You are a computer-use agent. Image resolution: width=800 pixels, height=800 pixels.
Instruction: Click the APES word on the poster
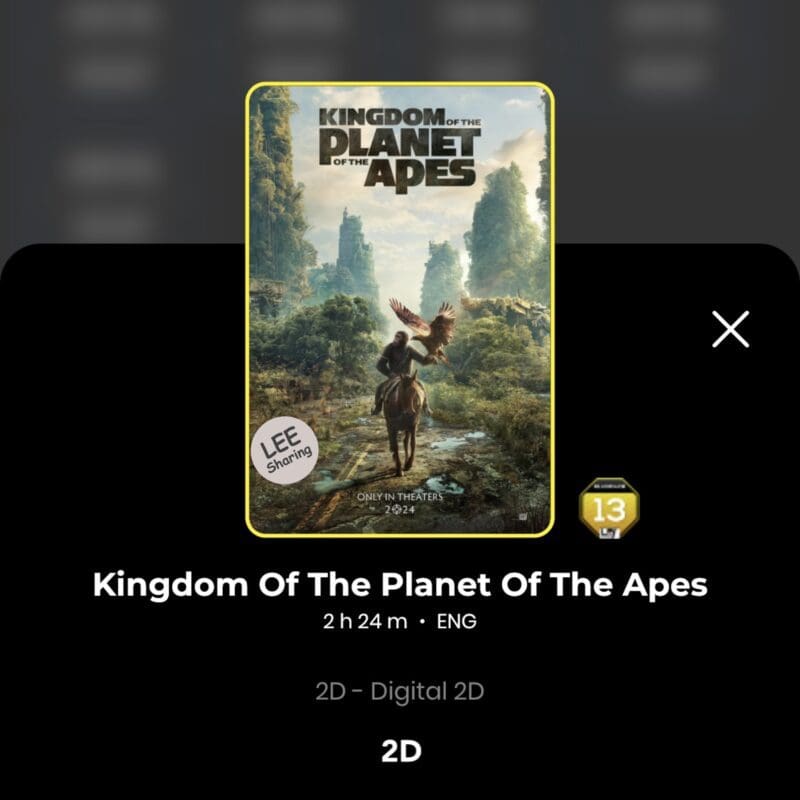[x=421, y=175]
